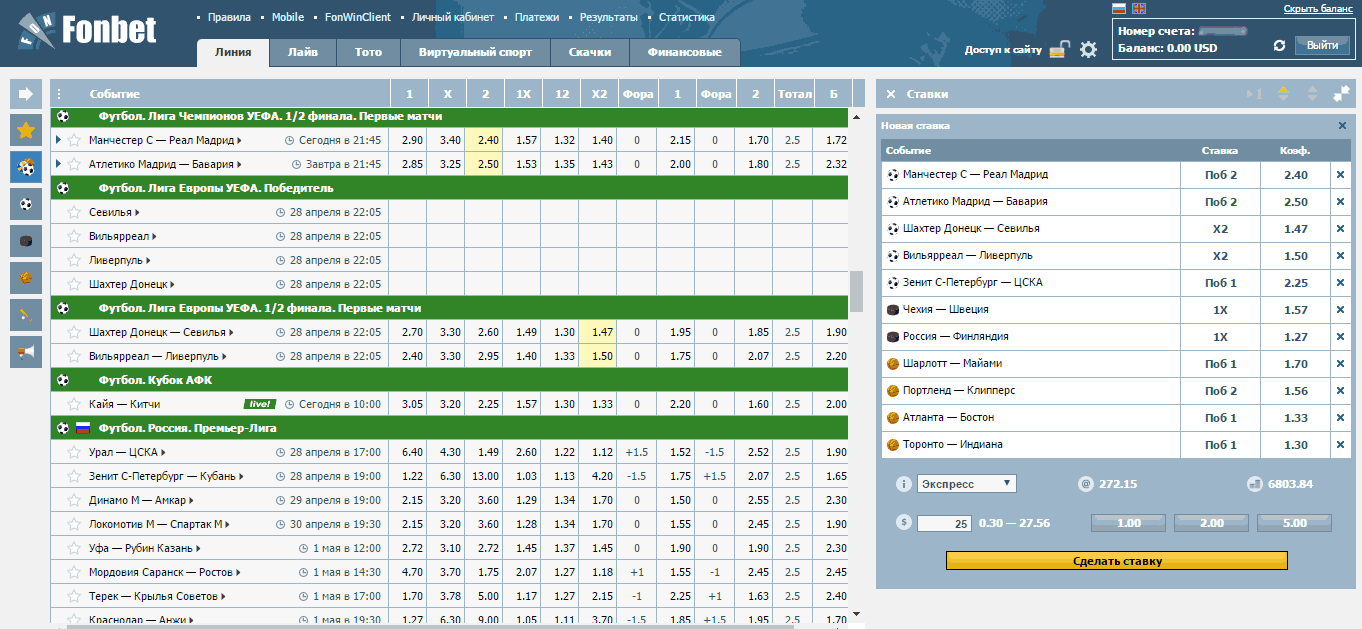The width and height of the screenshot is (1362, 629).
Task: Open the Правила link
Action: tap(229, 17)
